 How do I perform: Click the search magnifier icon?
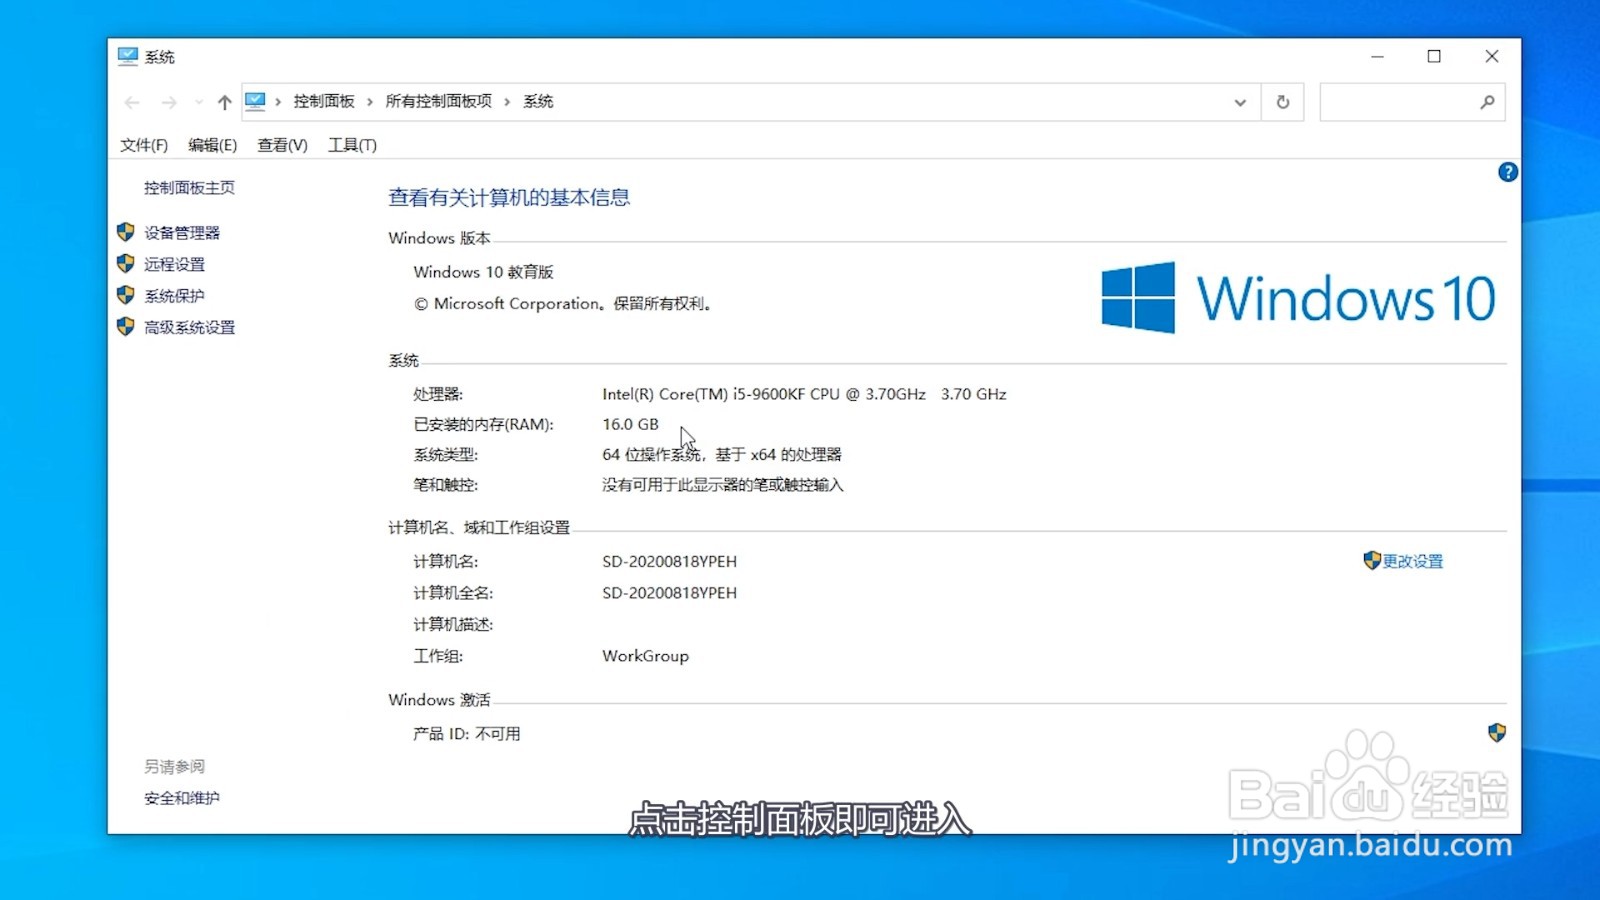[1488, 102]
